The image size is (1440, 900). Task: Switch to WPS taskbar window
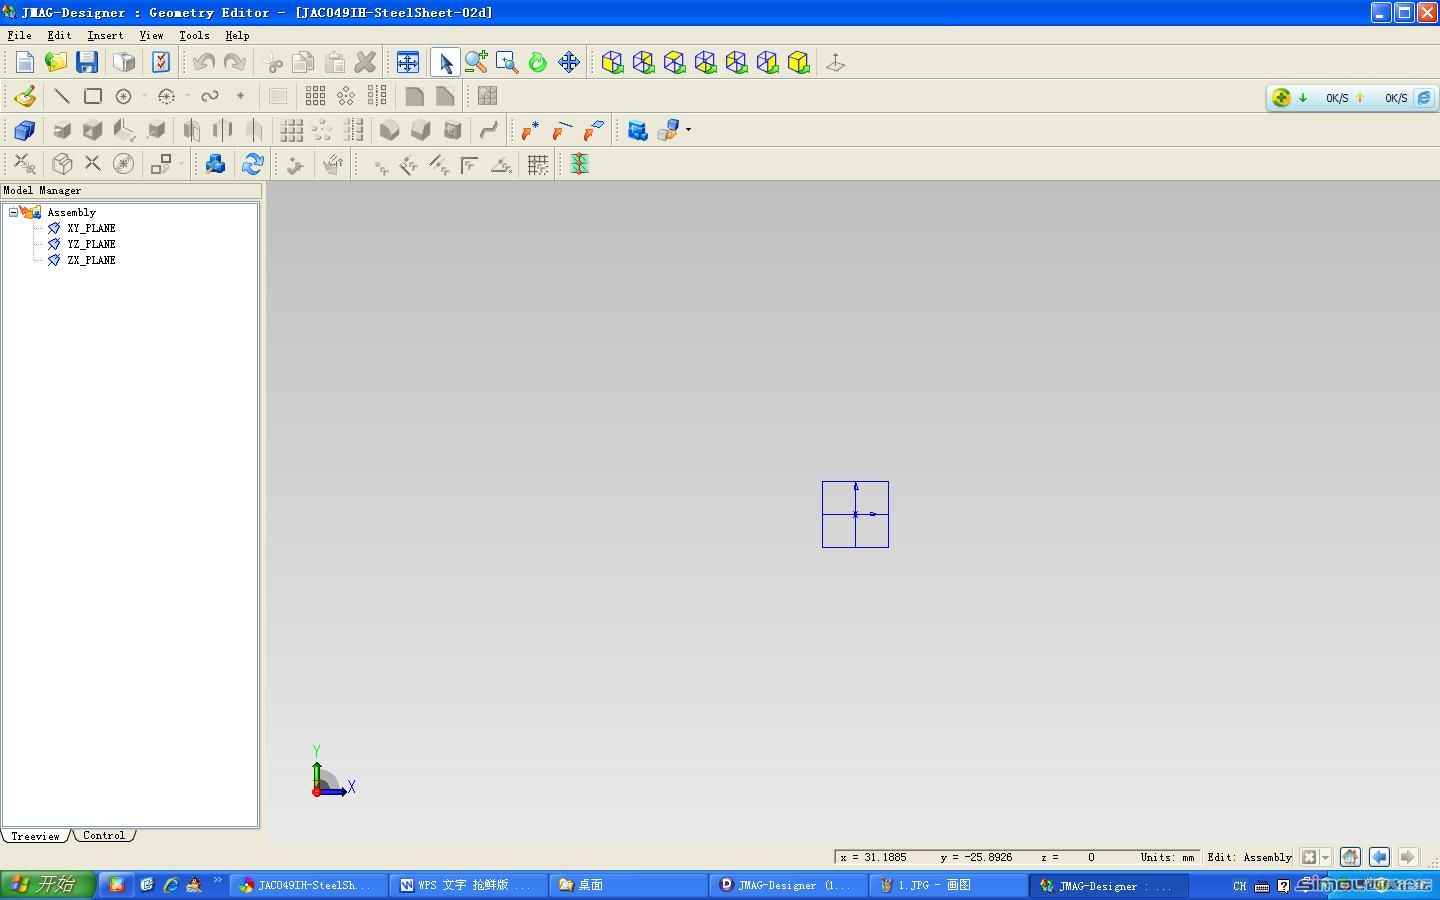pos(467,885)
